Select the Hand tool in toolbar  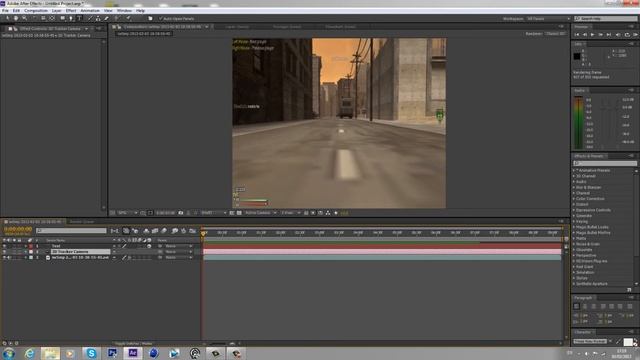16,18
